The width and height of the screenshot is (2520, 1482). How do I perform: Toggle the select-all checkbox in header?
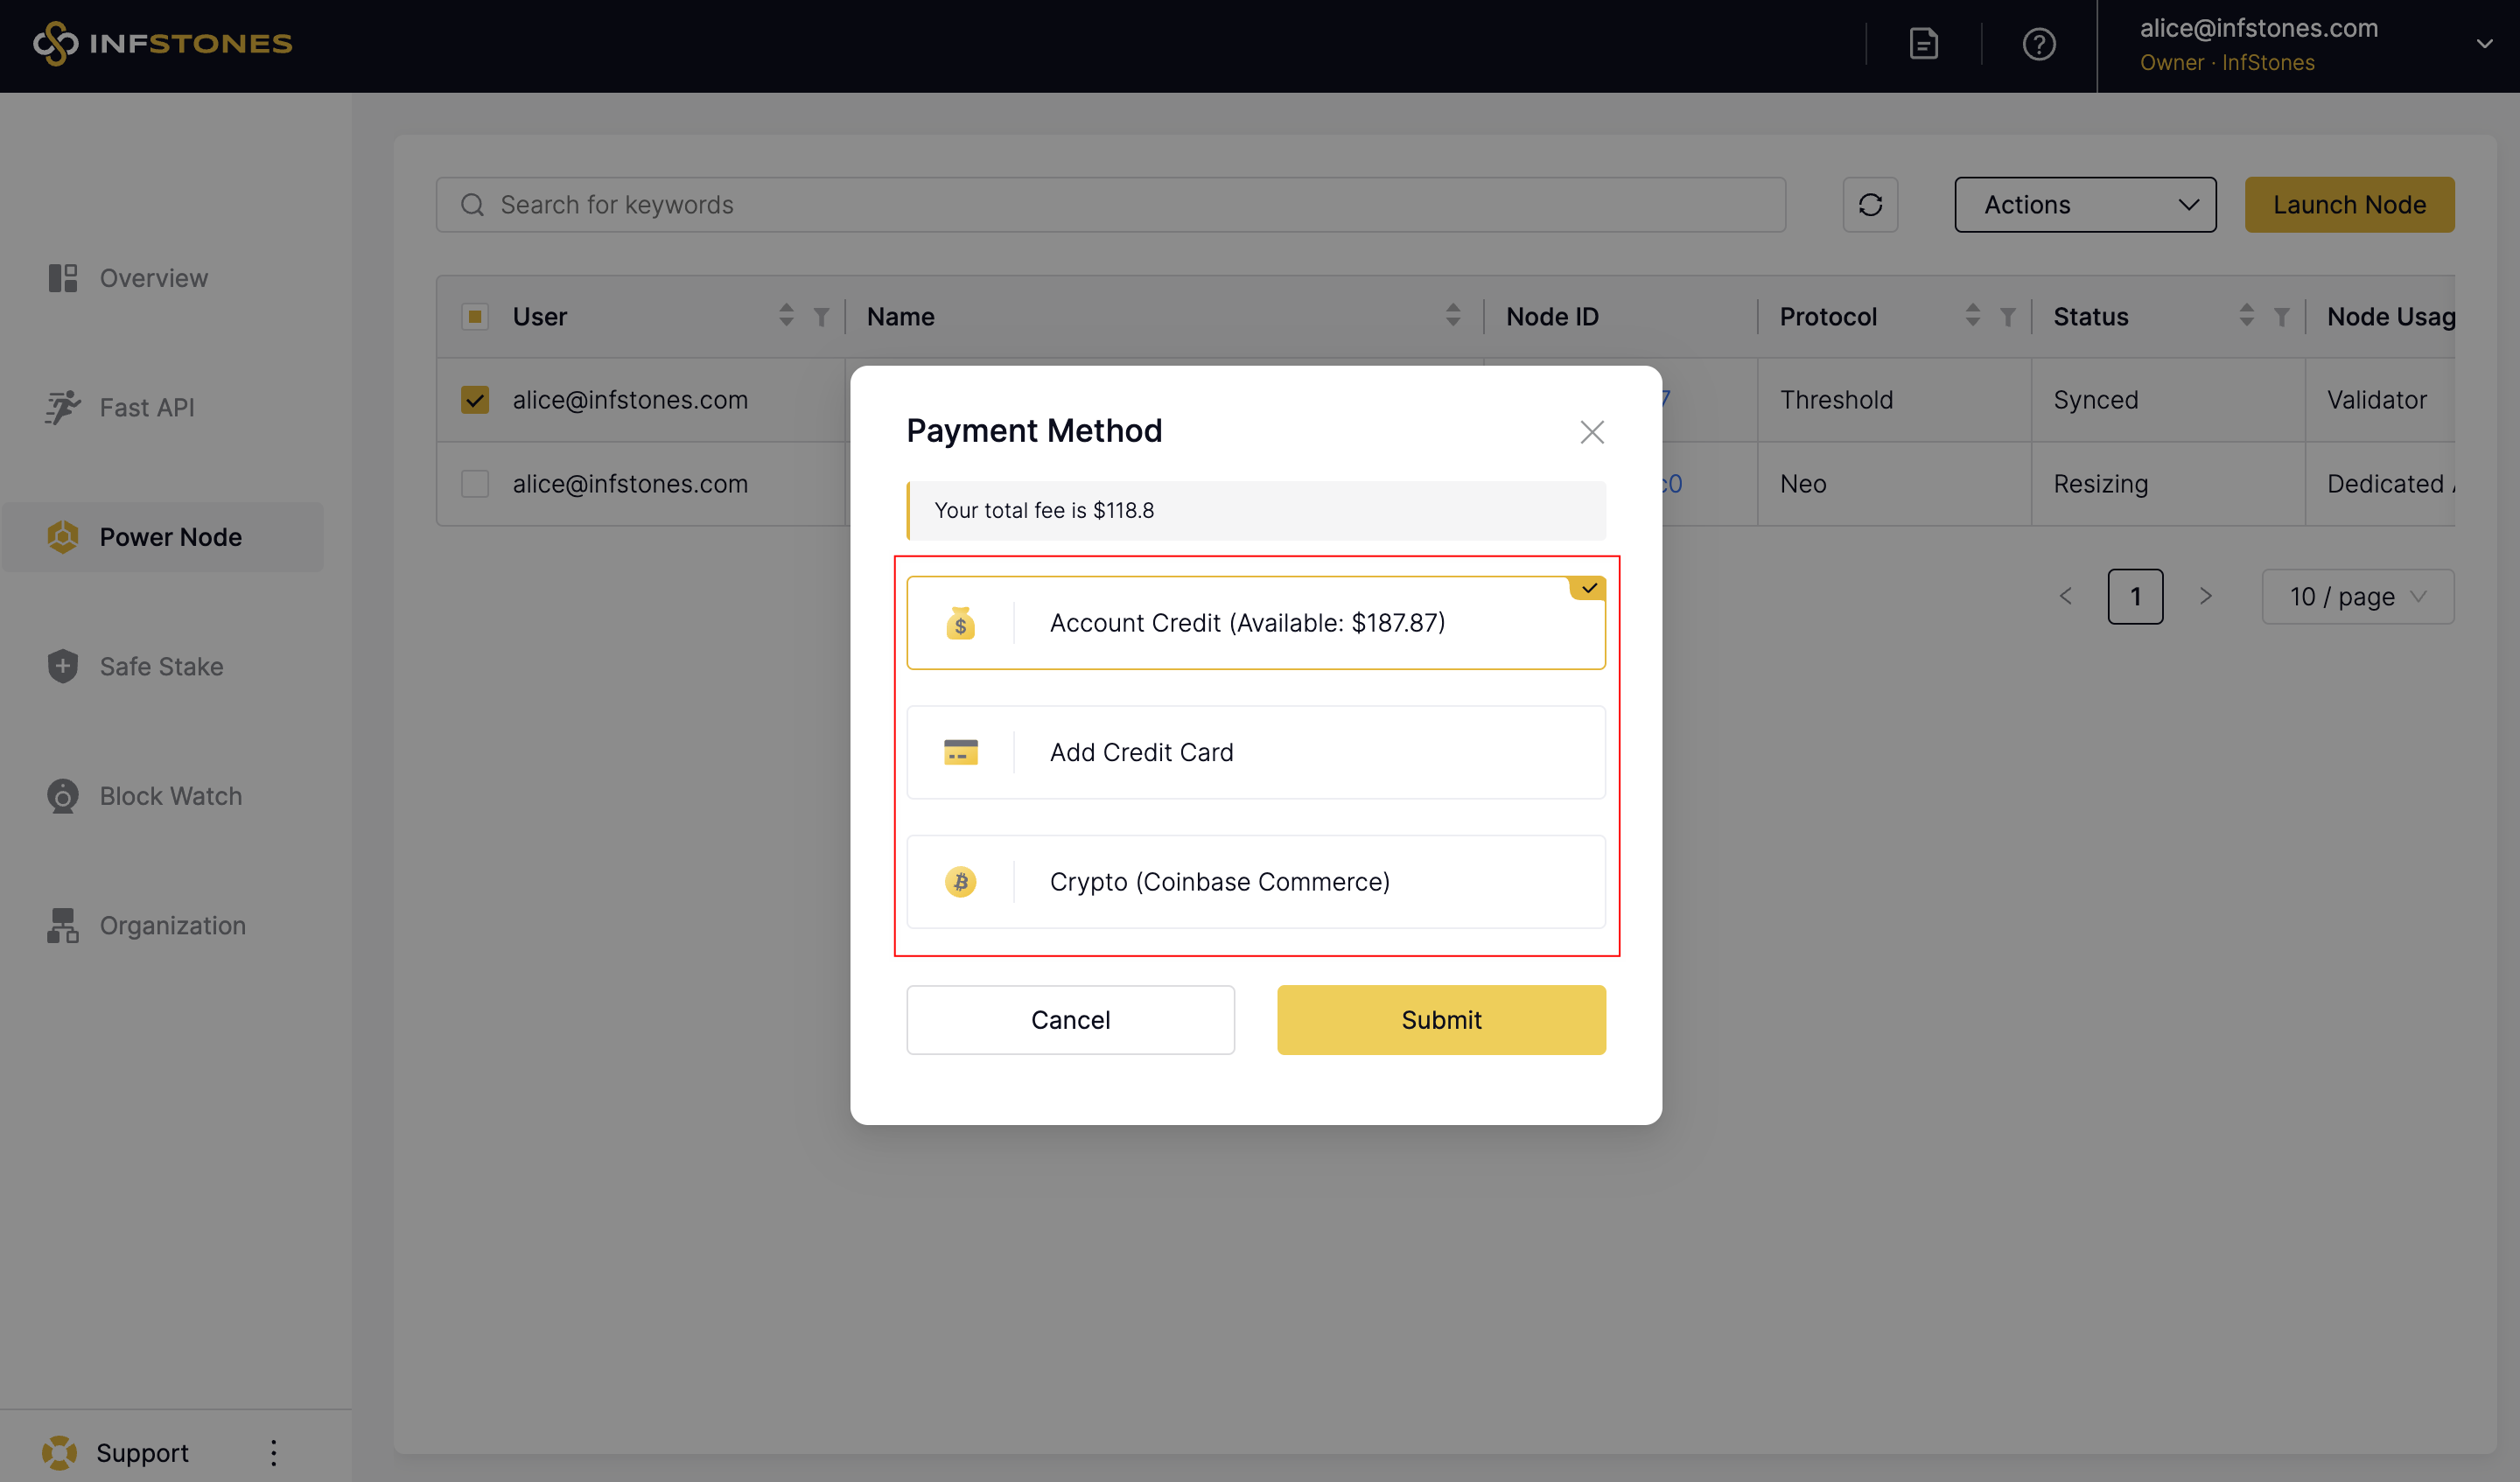[475, 317]
